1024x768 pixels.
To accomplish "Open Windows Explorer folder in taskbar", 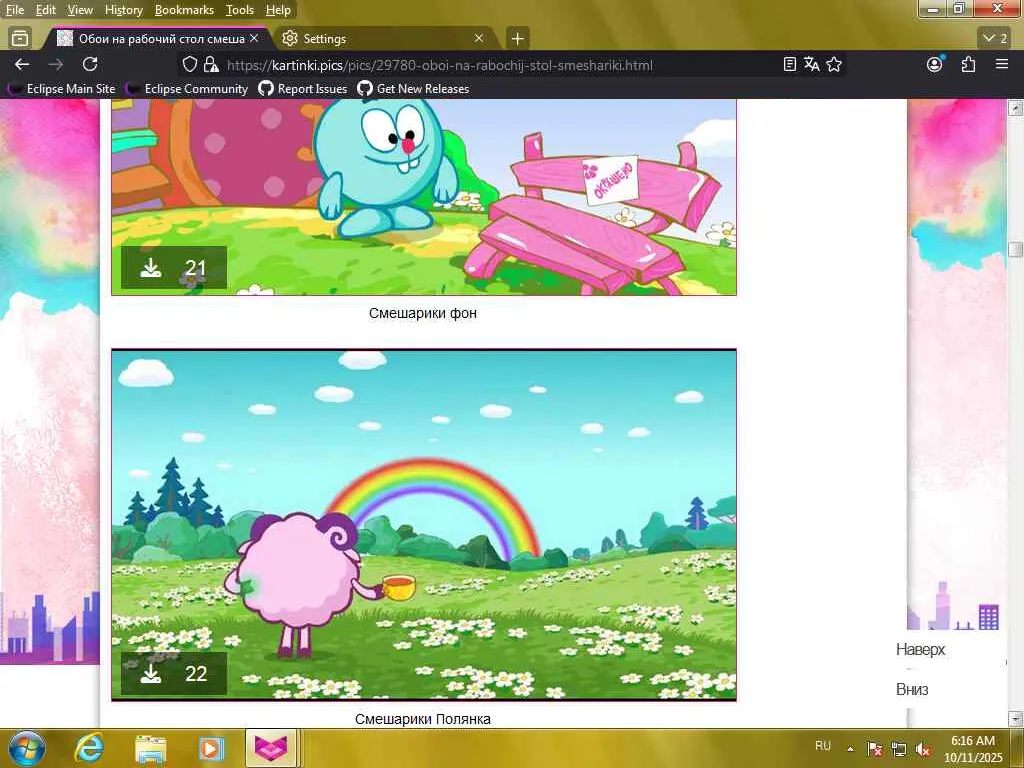I will [x=150, y=749].
